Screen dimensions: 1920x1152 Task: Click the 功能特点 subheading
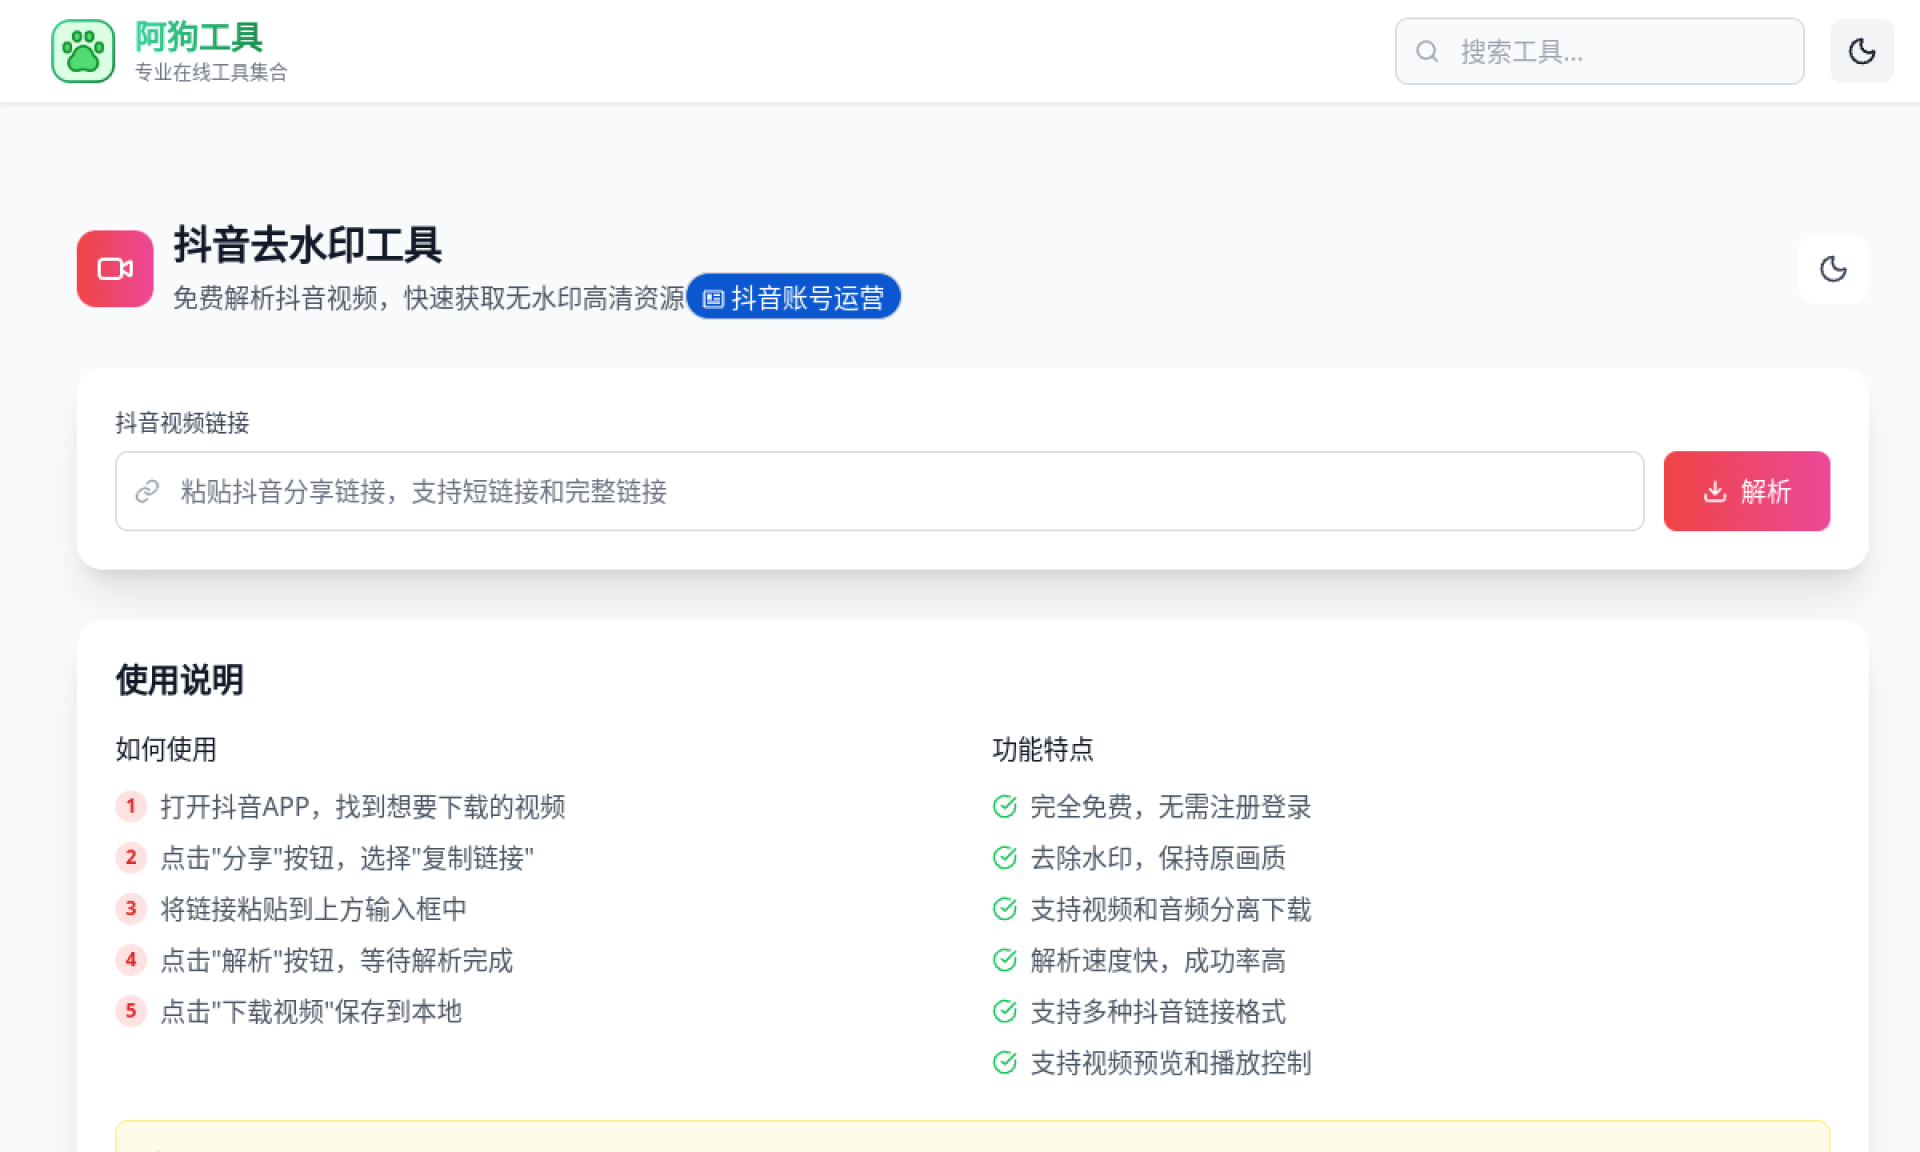[x=1043, y=749]
